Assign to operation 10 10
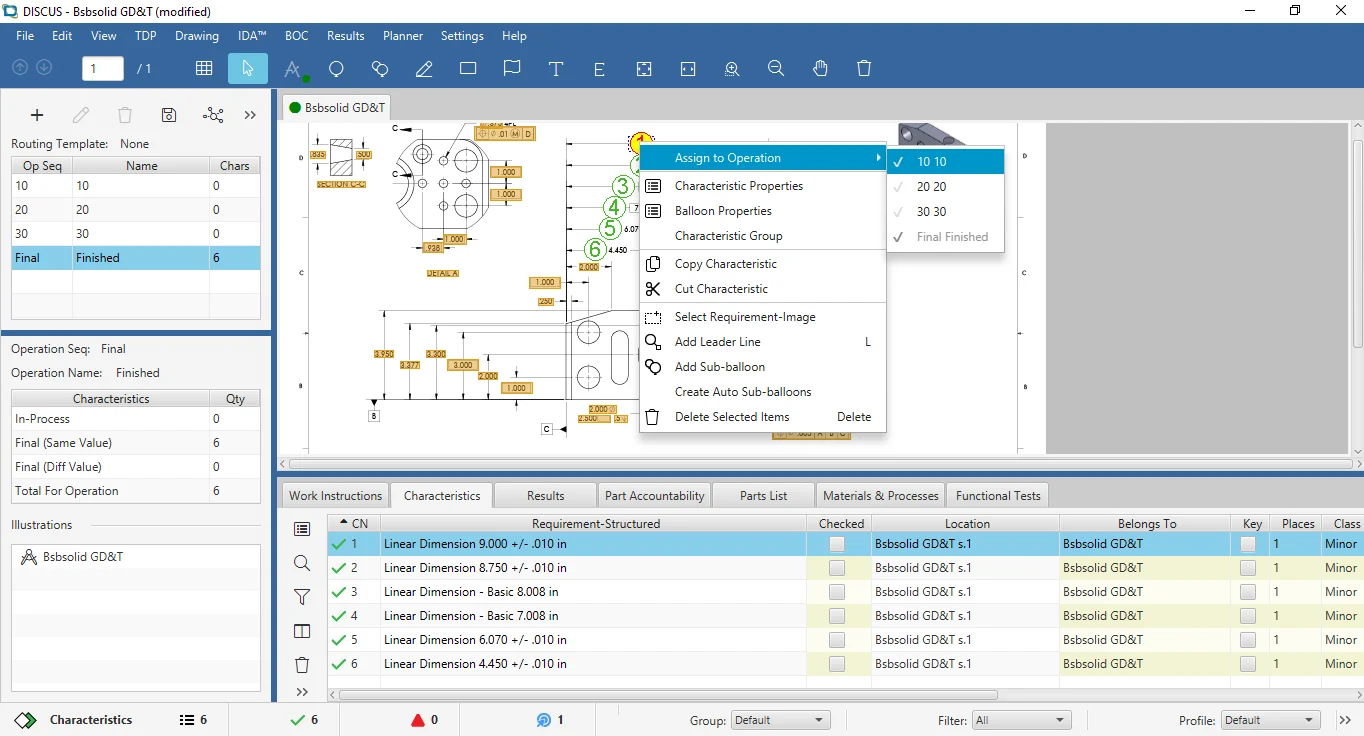The width and height of the screenshot is (1364, 736). (x=945, y=162)
